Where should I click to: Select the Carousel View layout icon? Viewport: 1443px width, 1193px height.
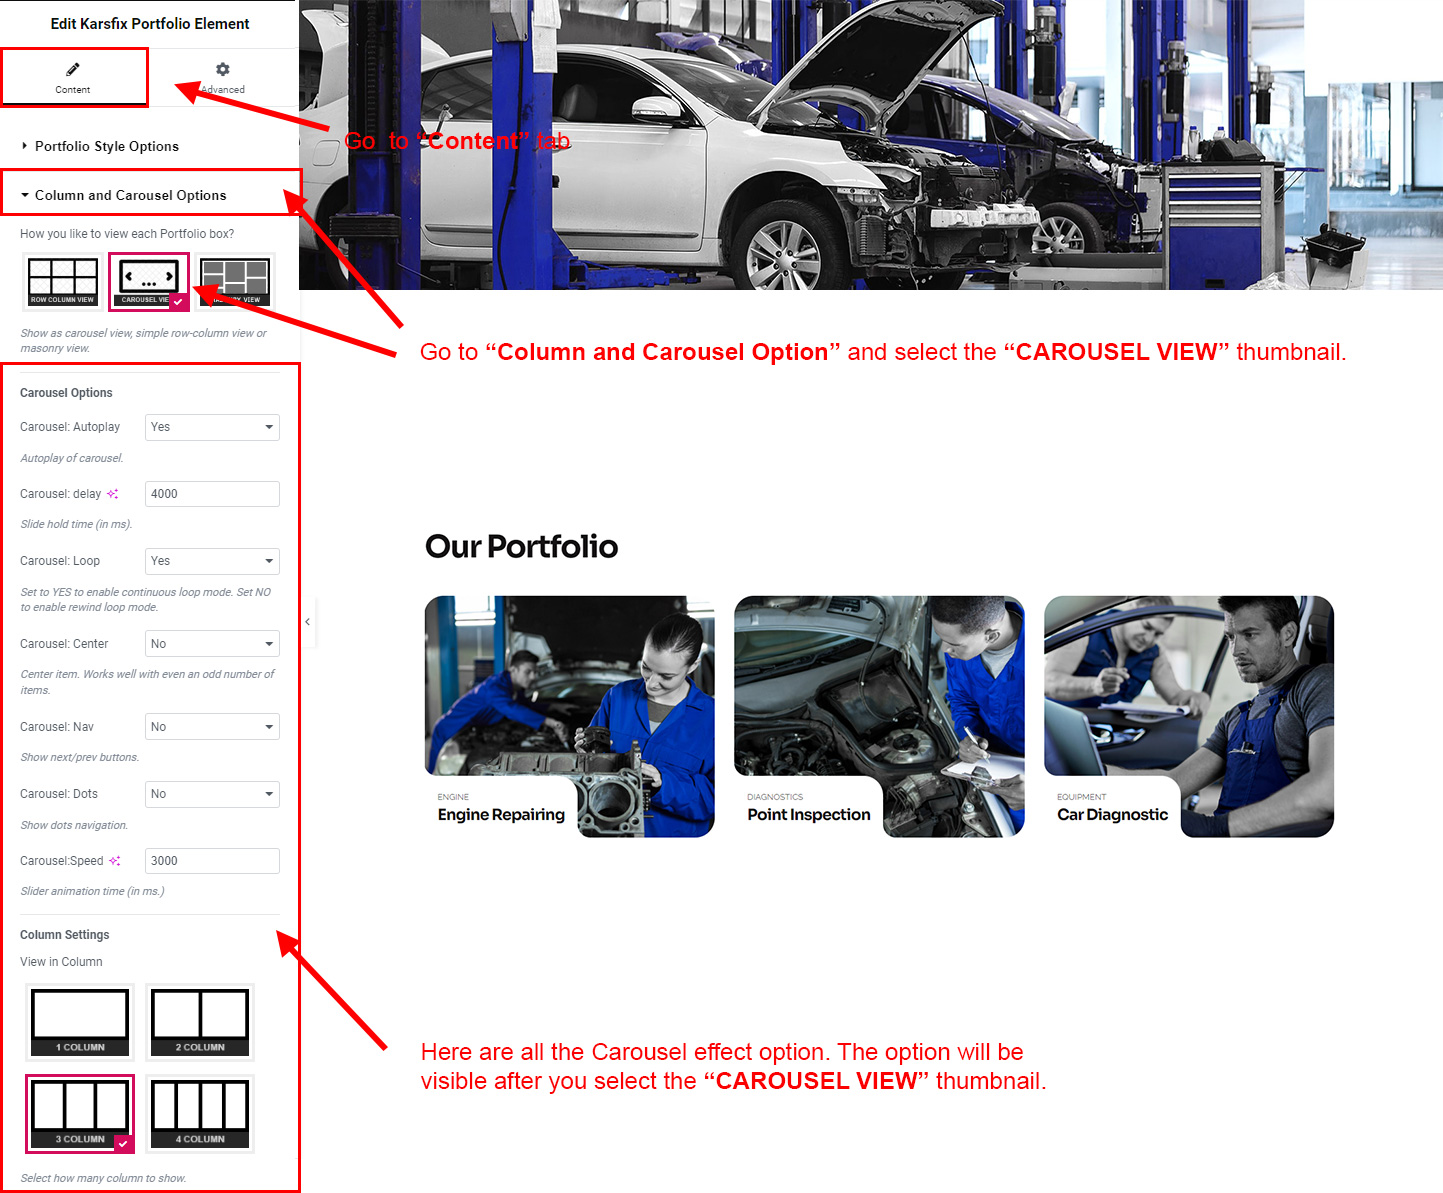tap(148, 281)
